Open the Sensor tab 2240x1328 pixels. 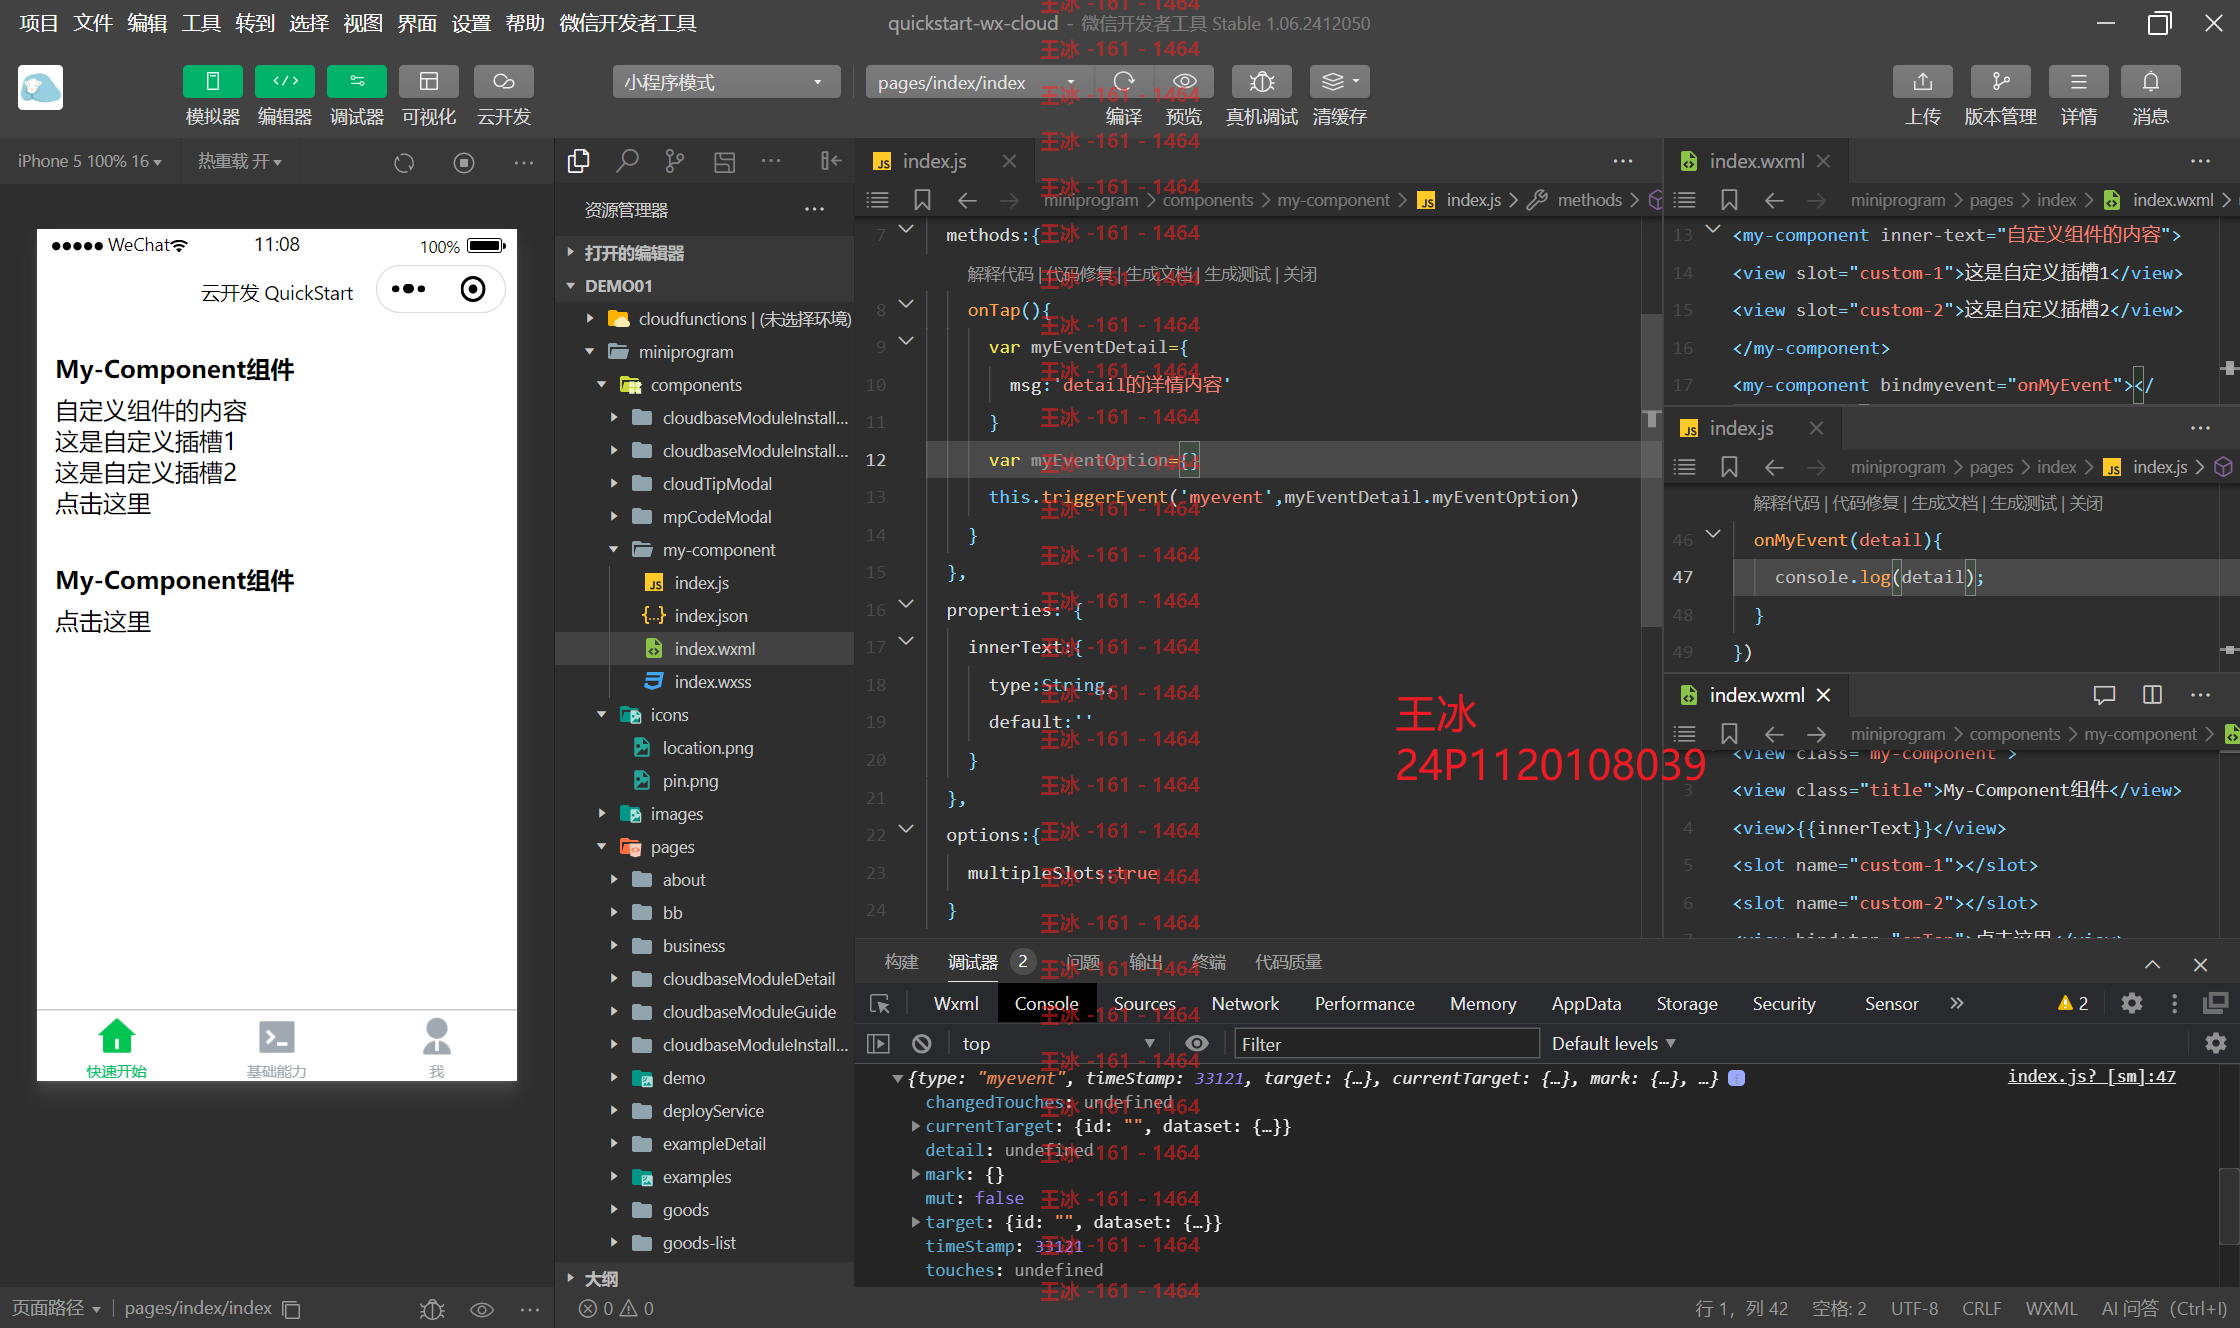point(1890,1003)
